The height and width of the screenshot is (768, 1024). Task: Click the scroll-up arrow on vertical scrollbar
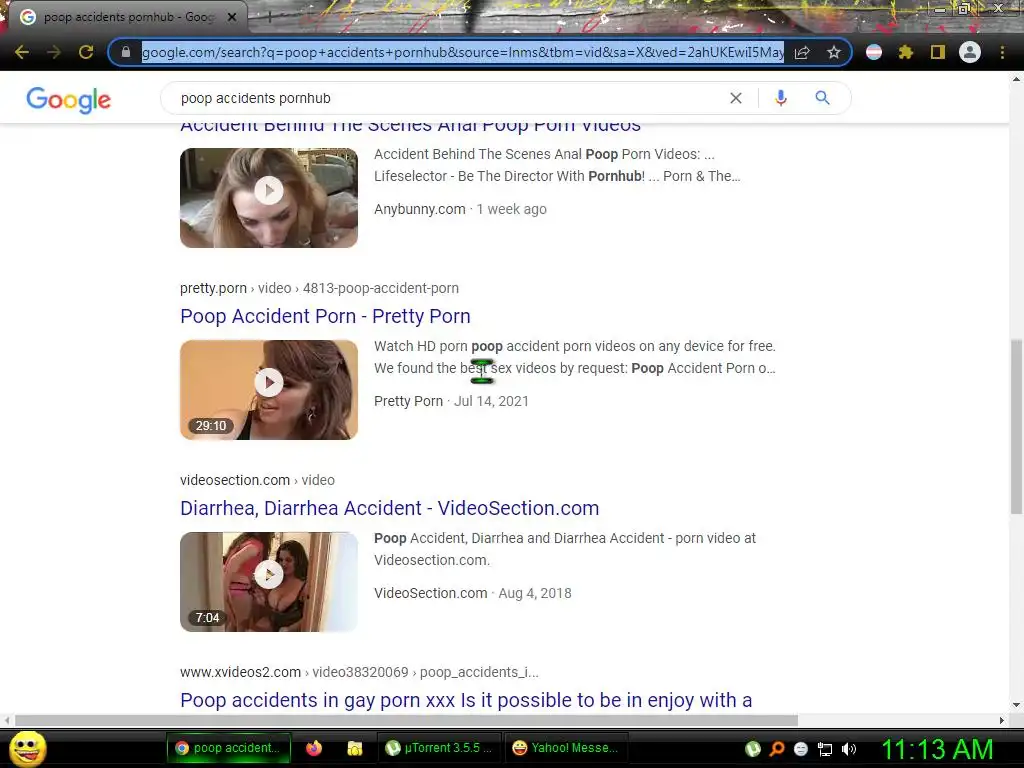coord(1016,79)
